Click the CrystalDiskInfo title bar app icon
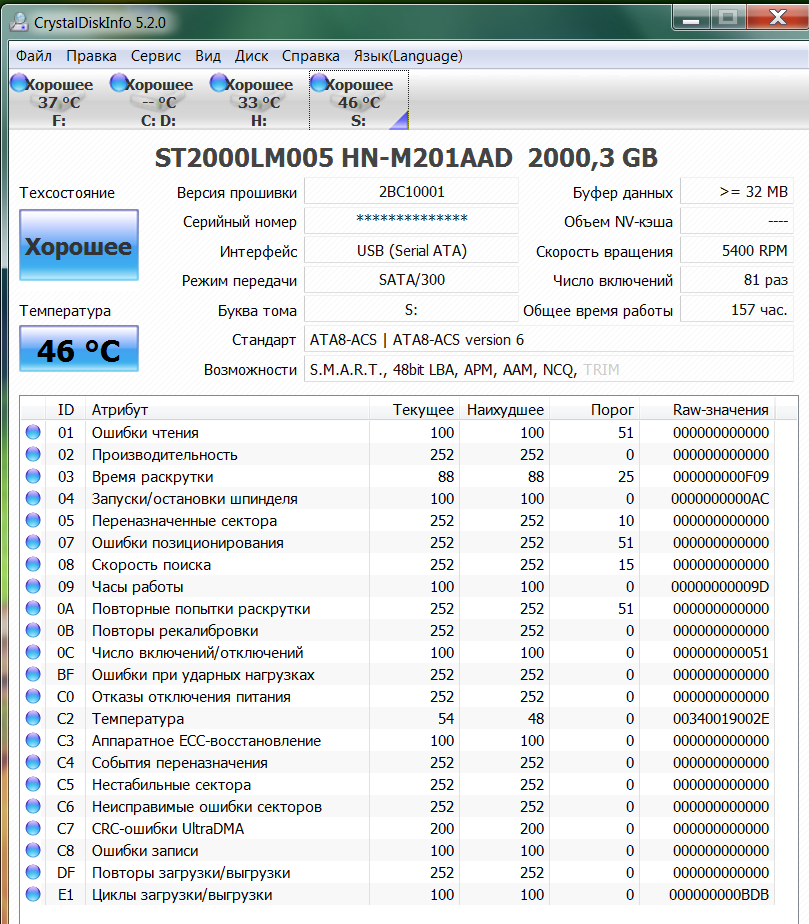 tap(19, 22)
